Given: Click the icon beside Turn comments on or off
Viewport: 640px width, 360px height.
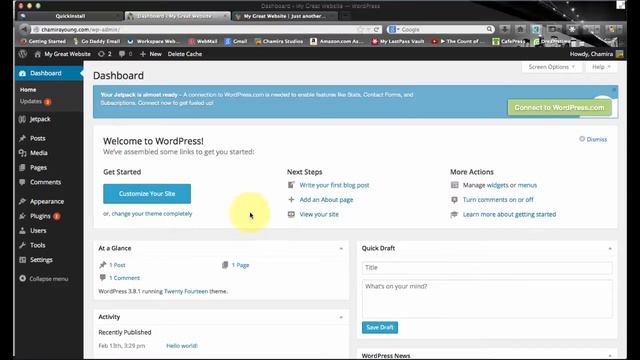Looking at the screenshot, I should 454,200.
